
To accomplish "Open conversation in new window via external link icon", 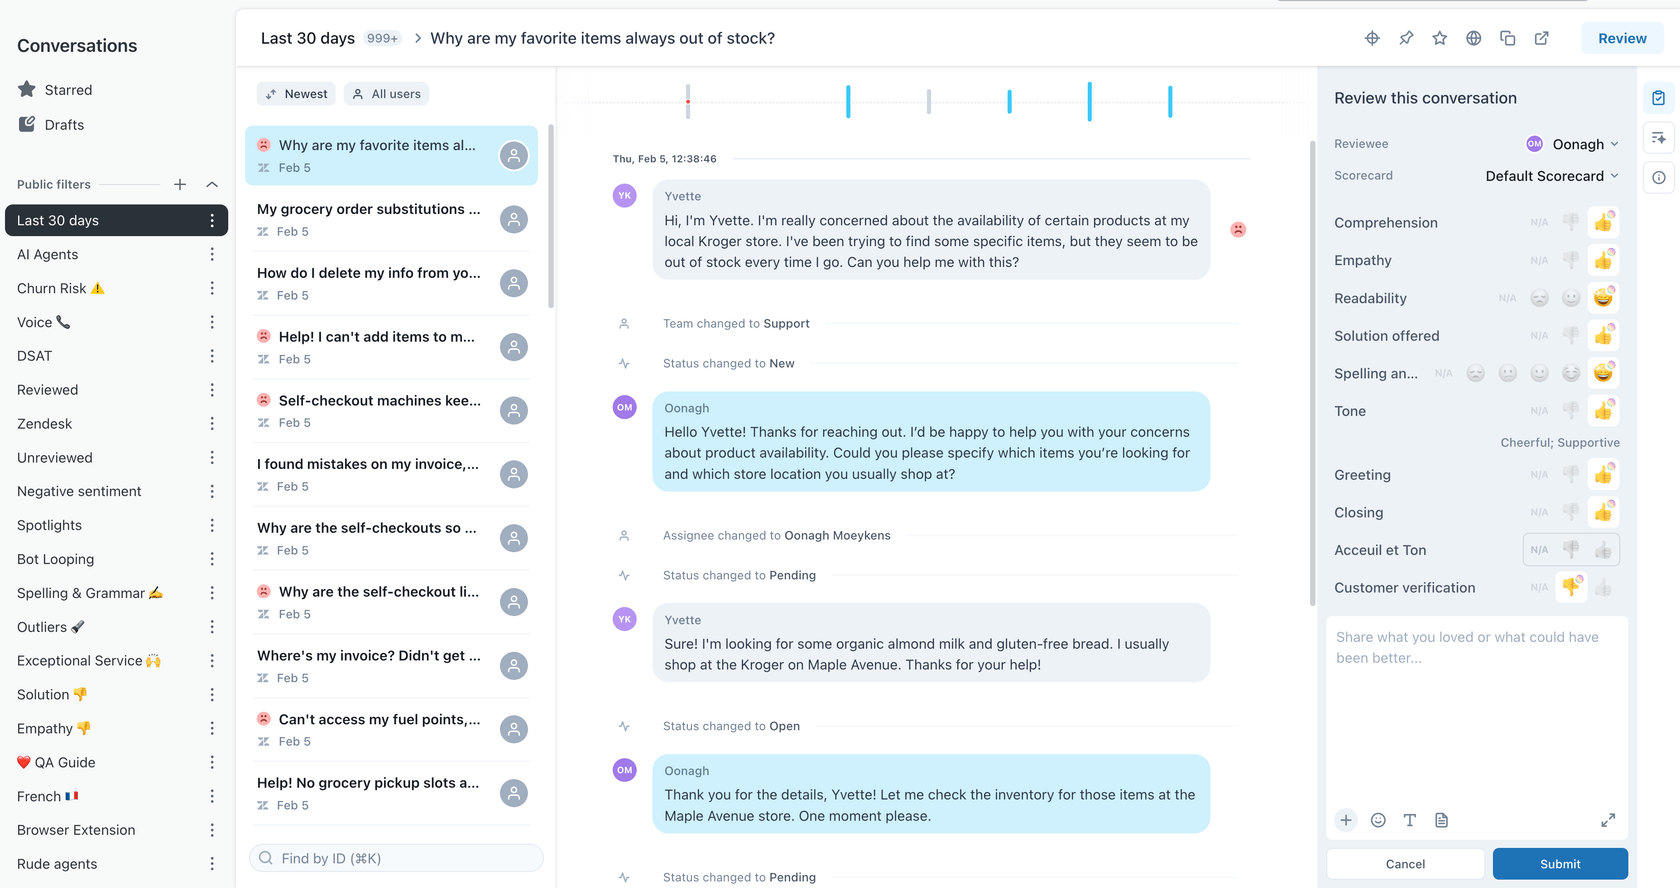I will click(1541, 37).
